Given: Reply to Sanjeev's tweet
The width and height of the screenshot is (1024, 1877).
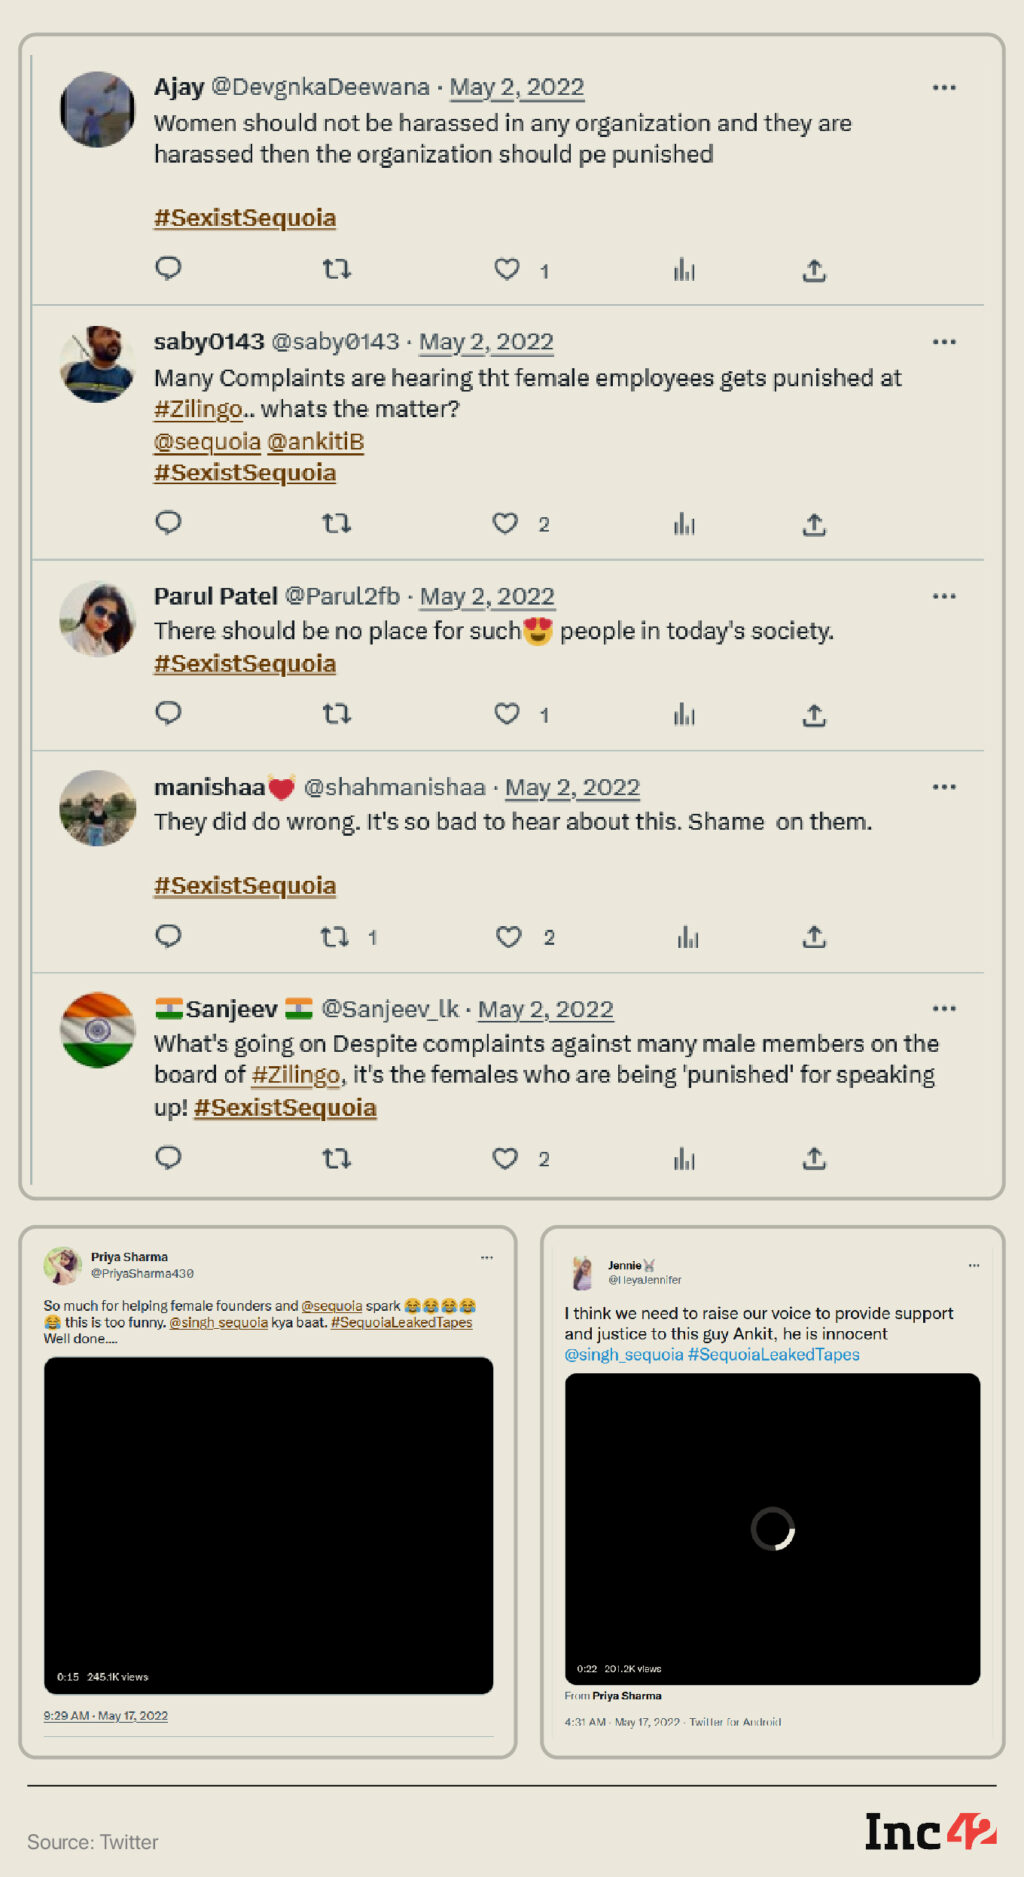Looking at the screenshot, I should [168, 1158].
